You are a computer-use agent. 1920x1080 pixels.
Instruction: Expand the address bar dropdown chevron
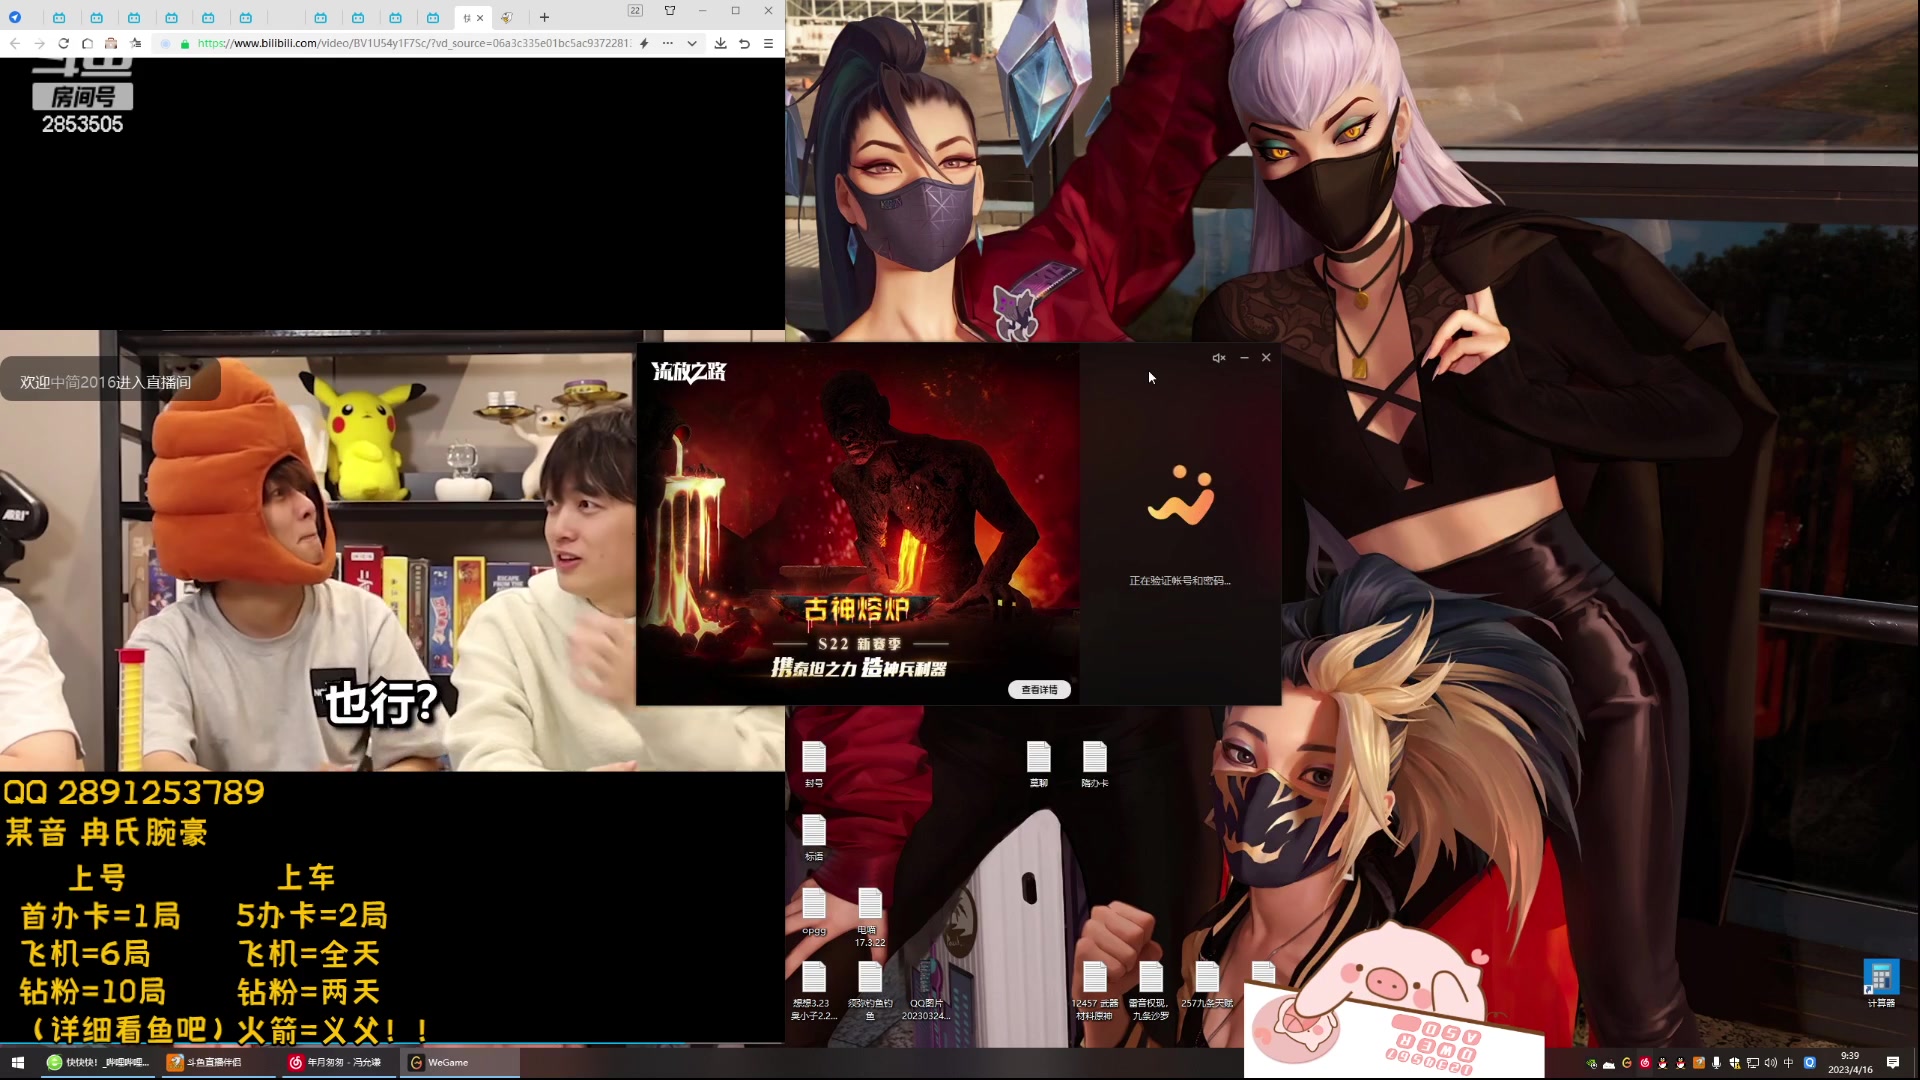point(692,43)
